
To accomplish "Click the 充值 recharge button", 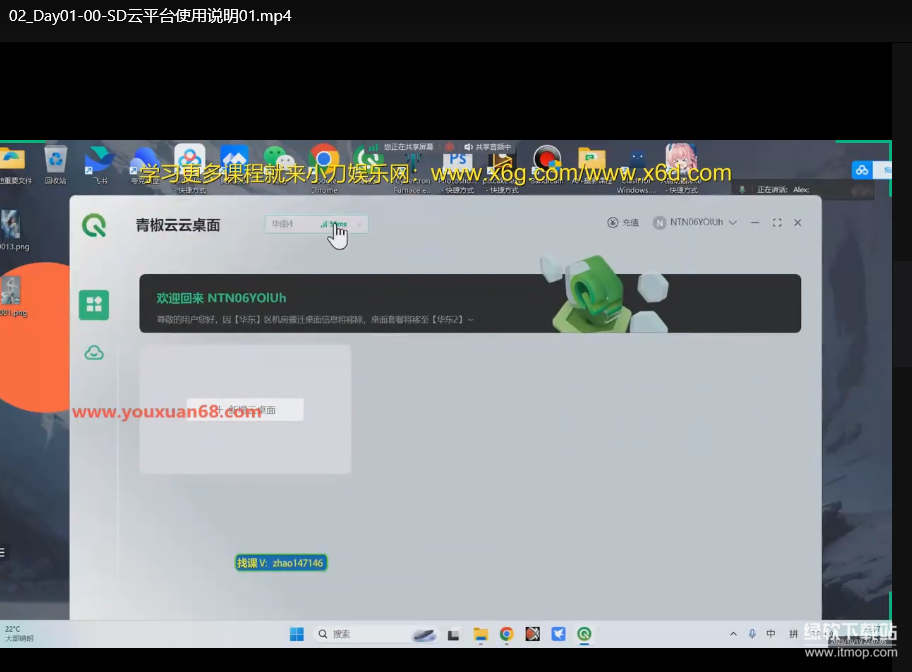I will coord(623,222).
